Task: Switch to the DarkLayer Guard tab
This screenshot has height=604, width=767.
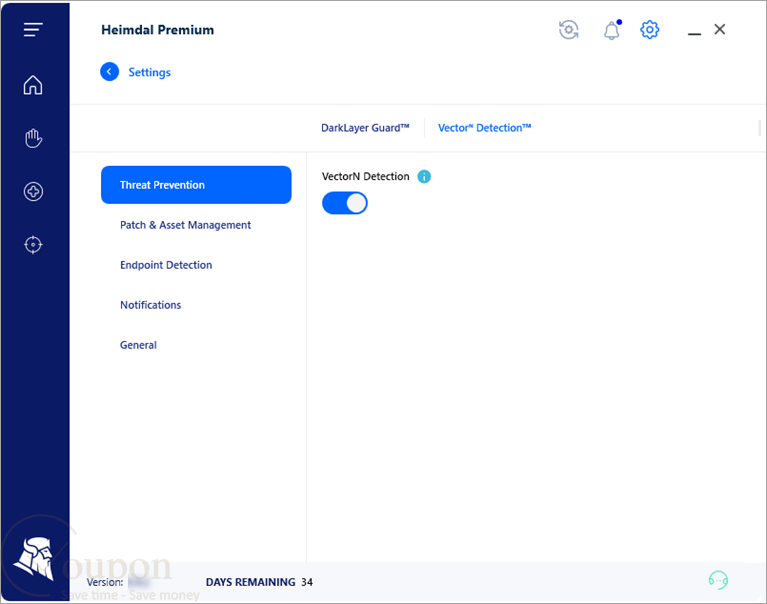Action: [365, 128]
